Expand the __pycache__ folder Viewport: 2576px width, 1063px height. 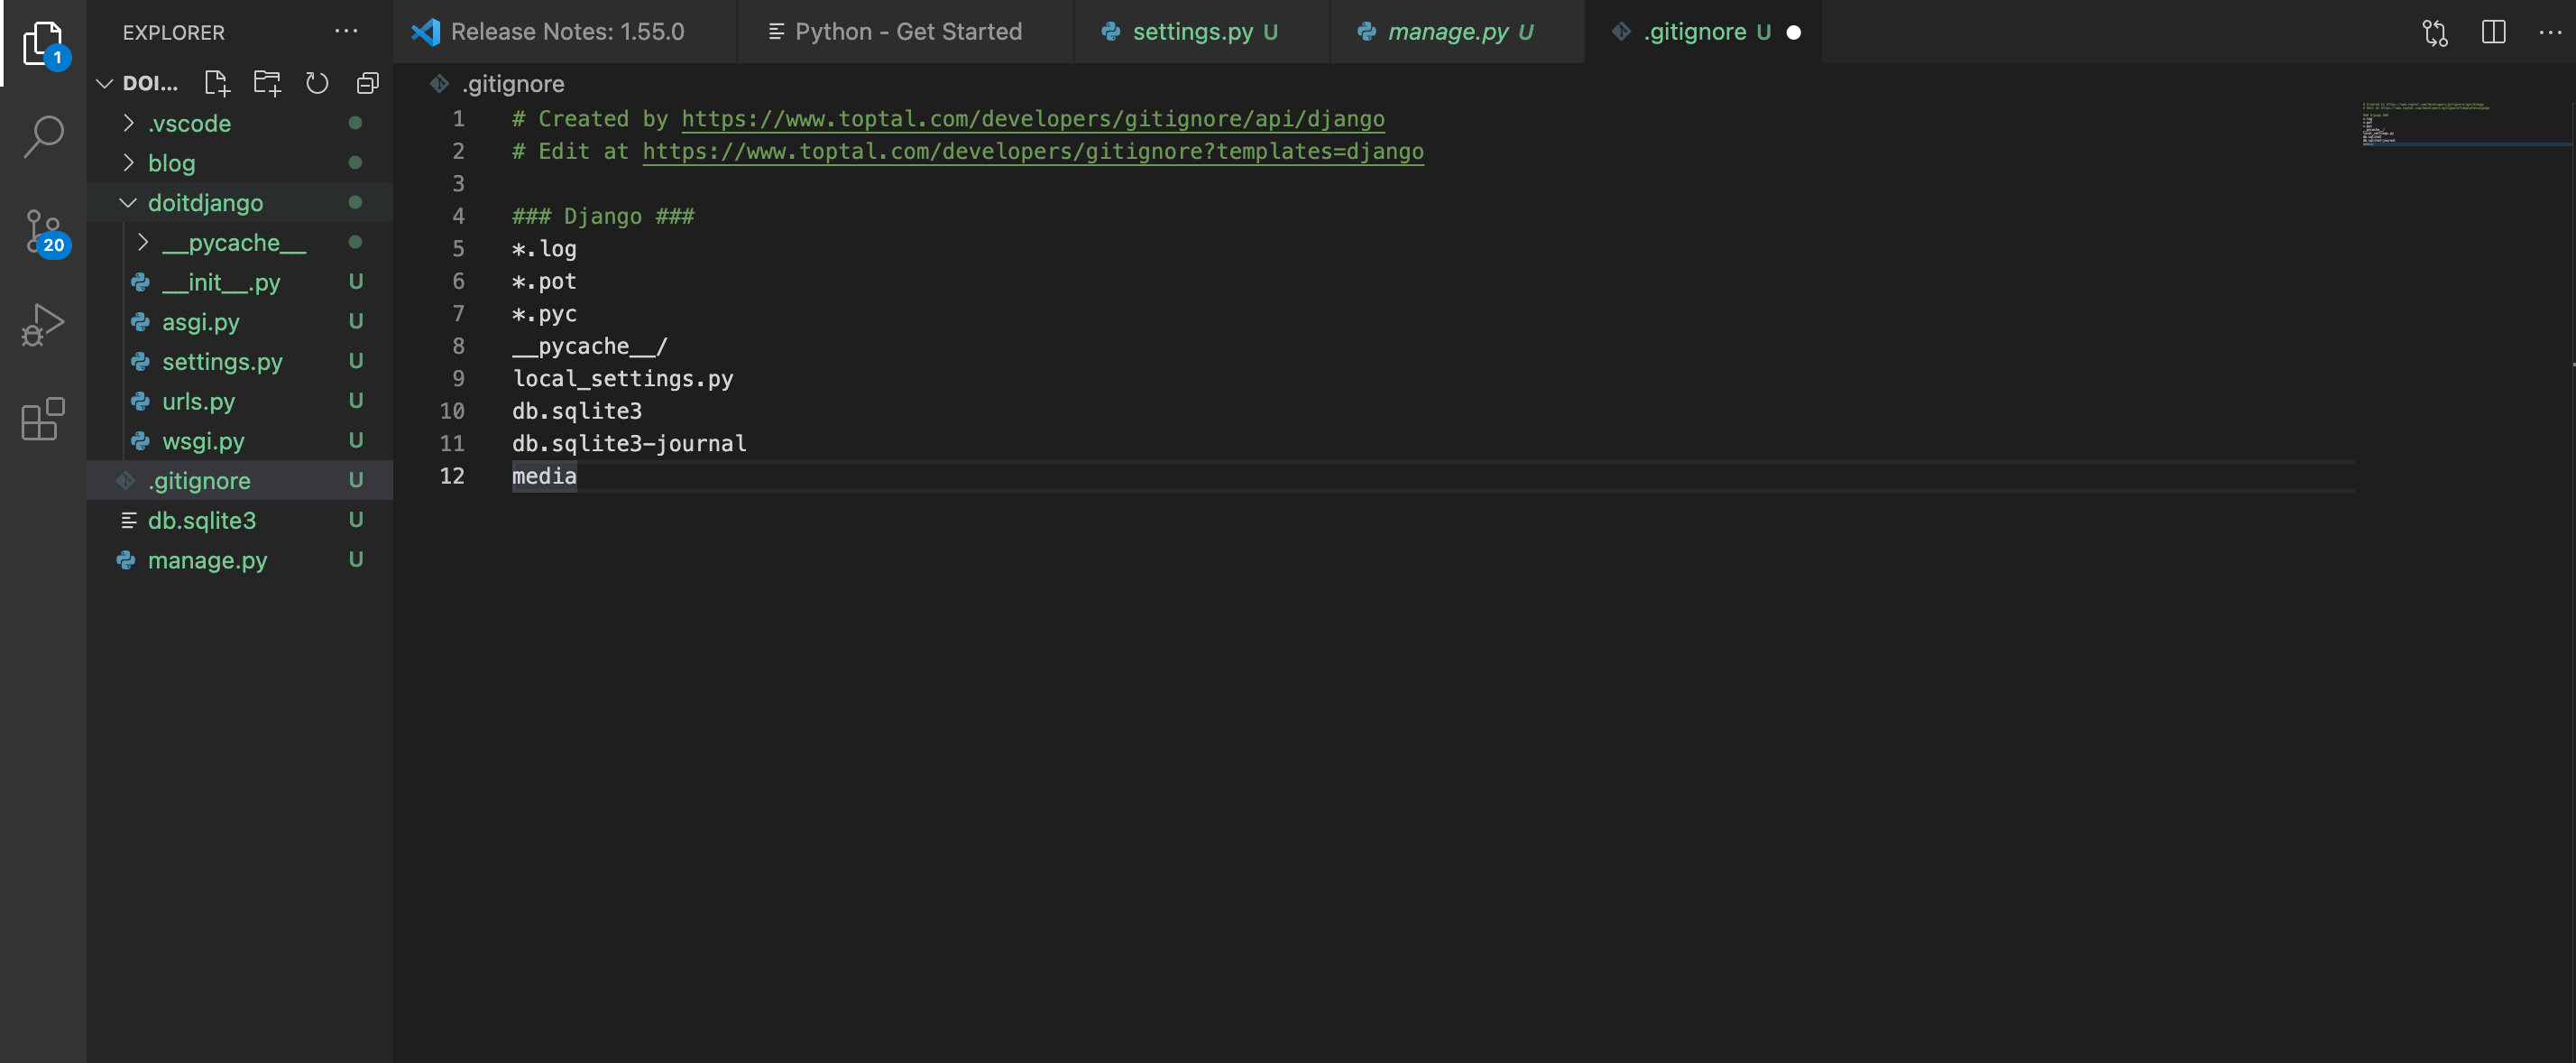234,243
